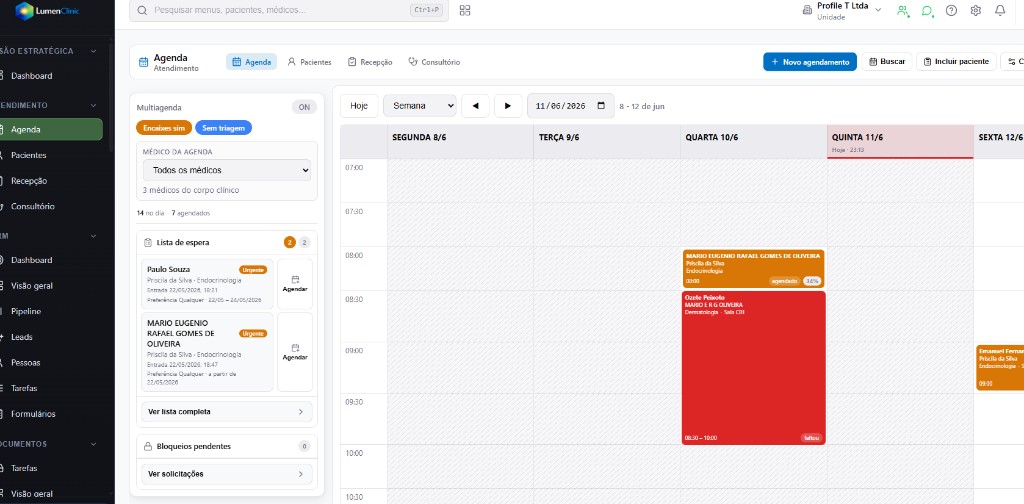Screen dimensions: 1024x504
Task: Click the Buscar button
Action: 887,62
